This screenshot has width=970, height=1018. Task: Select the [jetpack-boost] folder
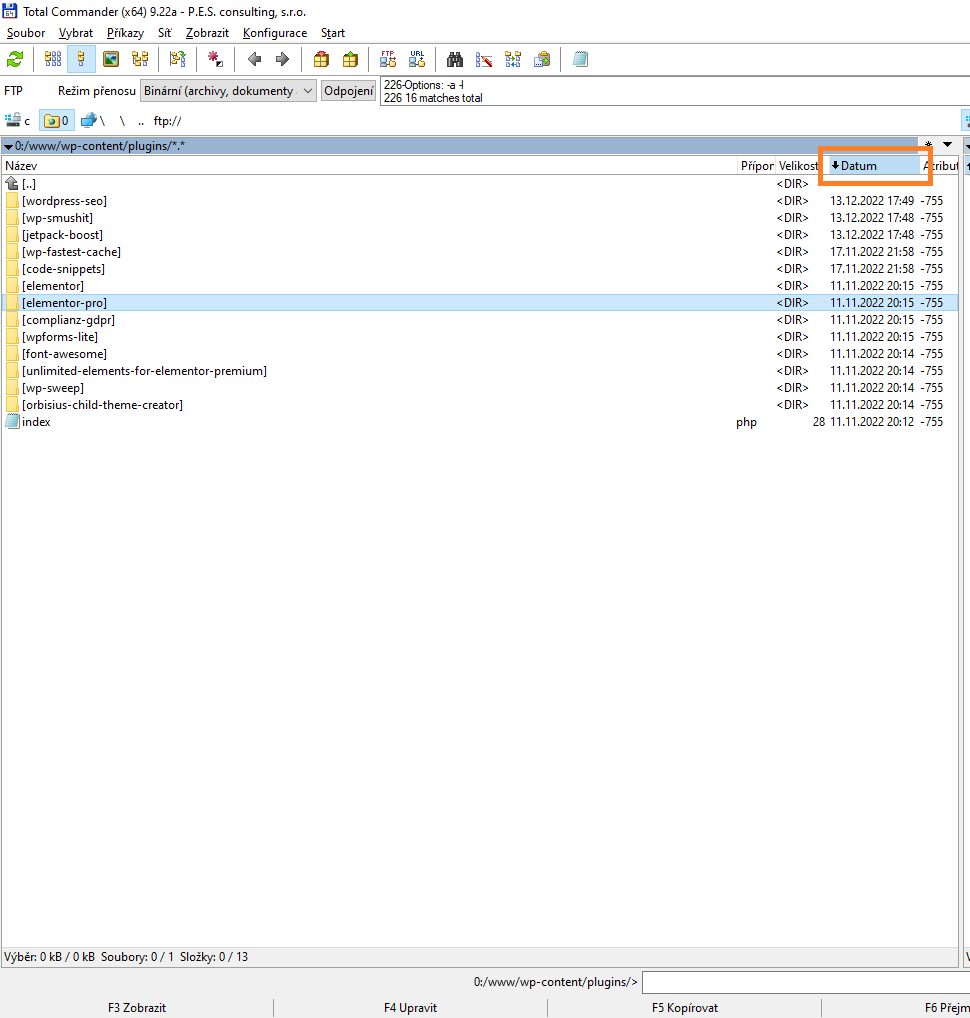[x=480, y=235]
